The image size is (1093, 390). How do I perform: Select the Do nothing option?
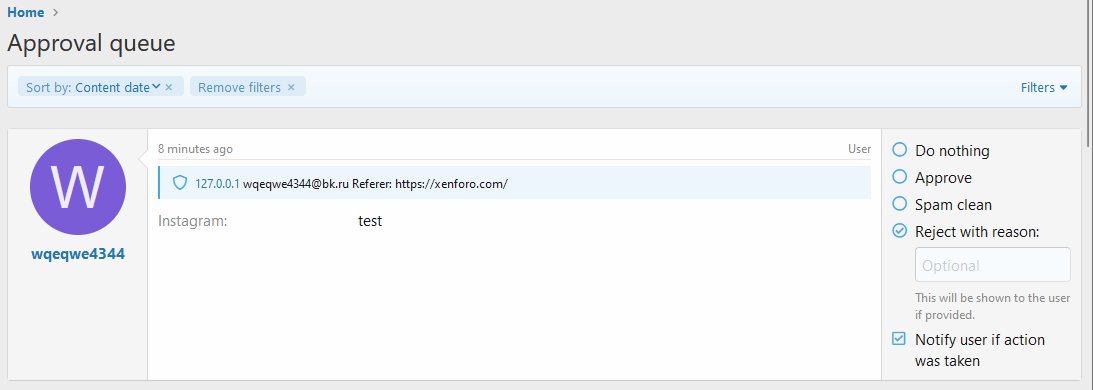(900, 150)
